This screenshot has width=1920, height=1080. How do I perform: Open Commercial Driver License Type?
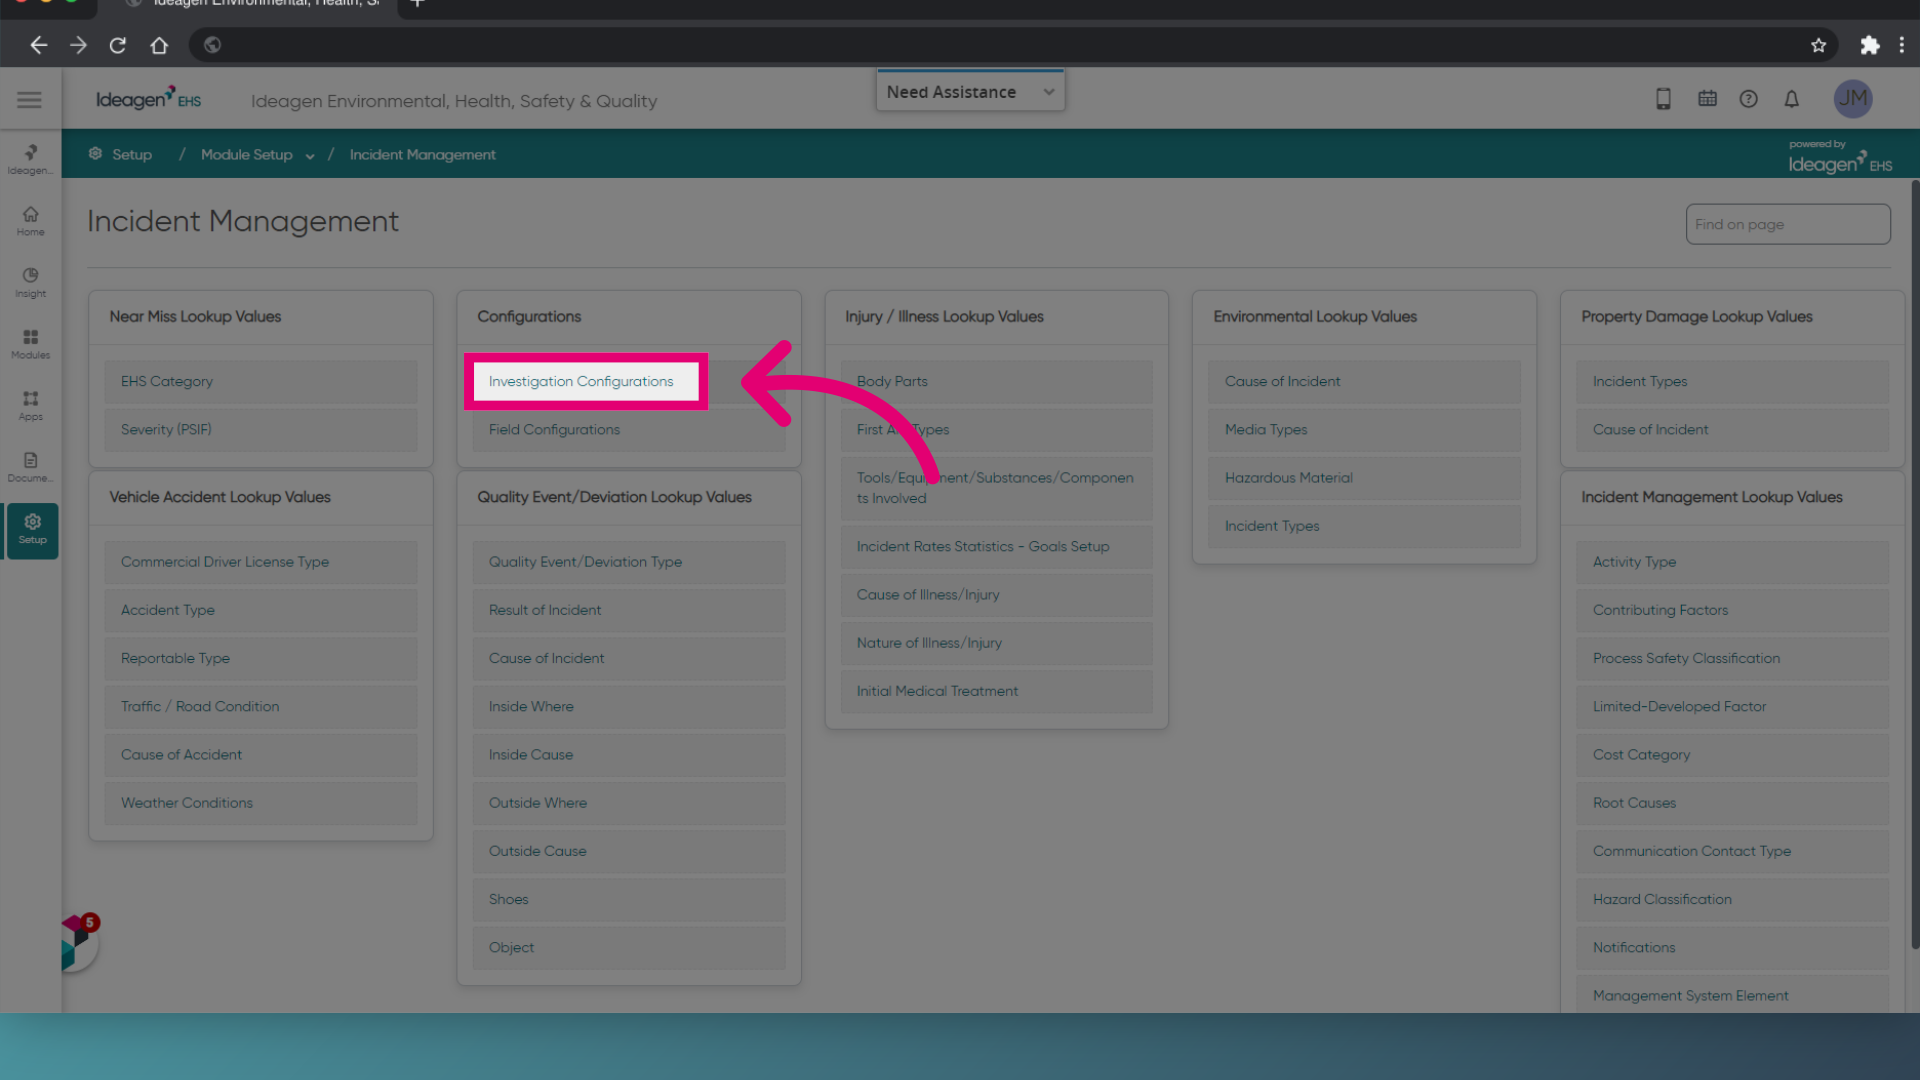[x=260, y=562]
